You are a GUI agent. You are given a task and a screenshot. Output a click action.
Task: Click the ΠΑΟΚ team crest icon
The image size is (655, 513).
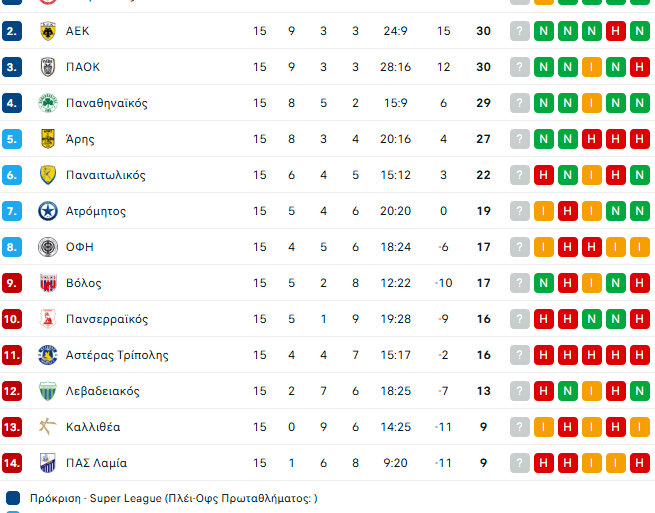(x=47, y=67)
